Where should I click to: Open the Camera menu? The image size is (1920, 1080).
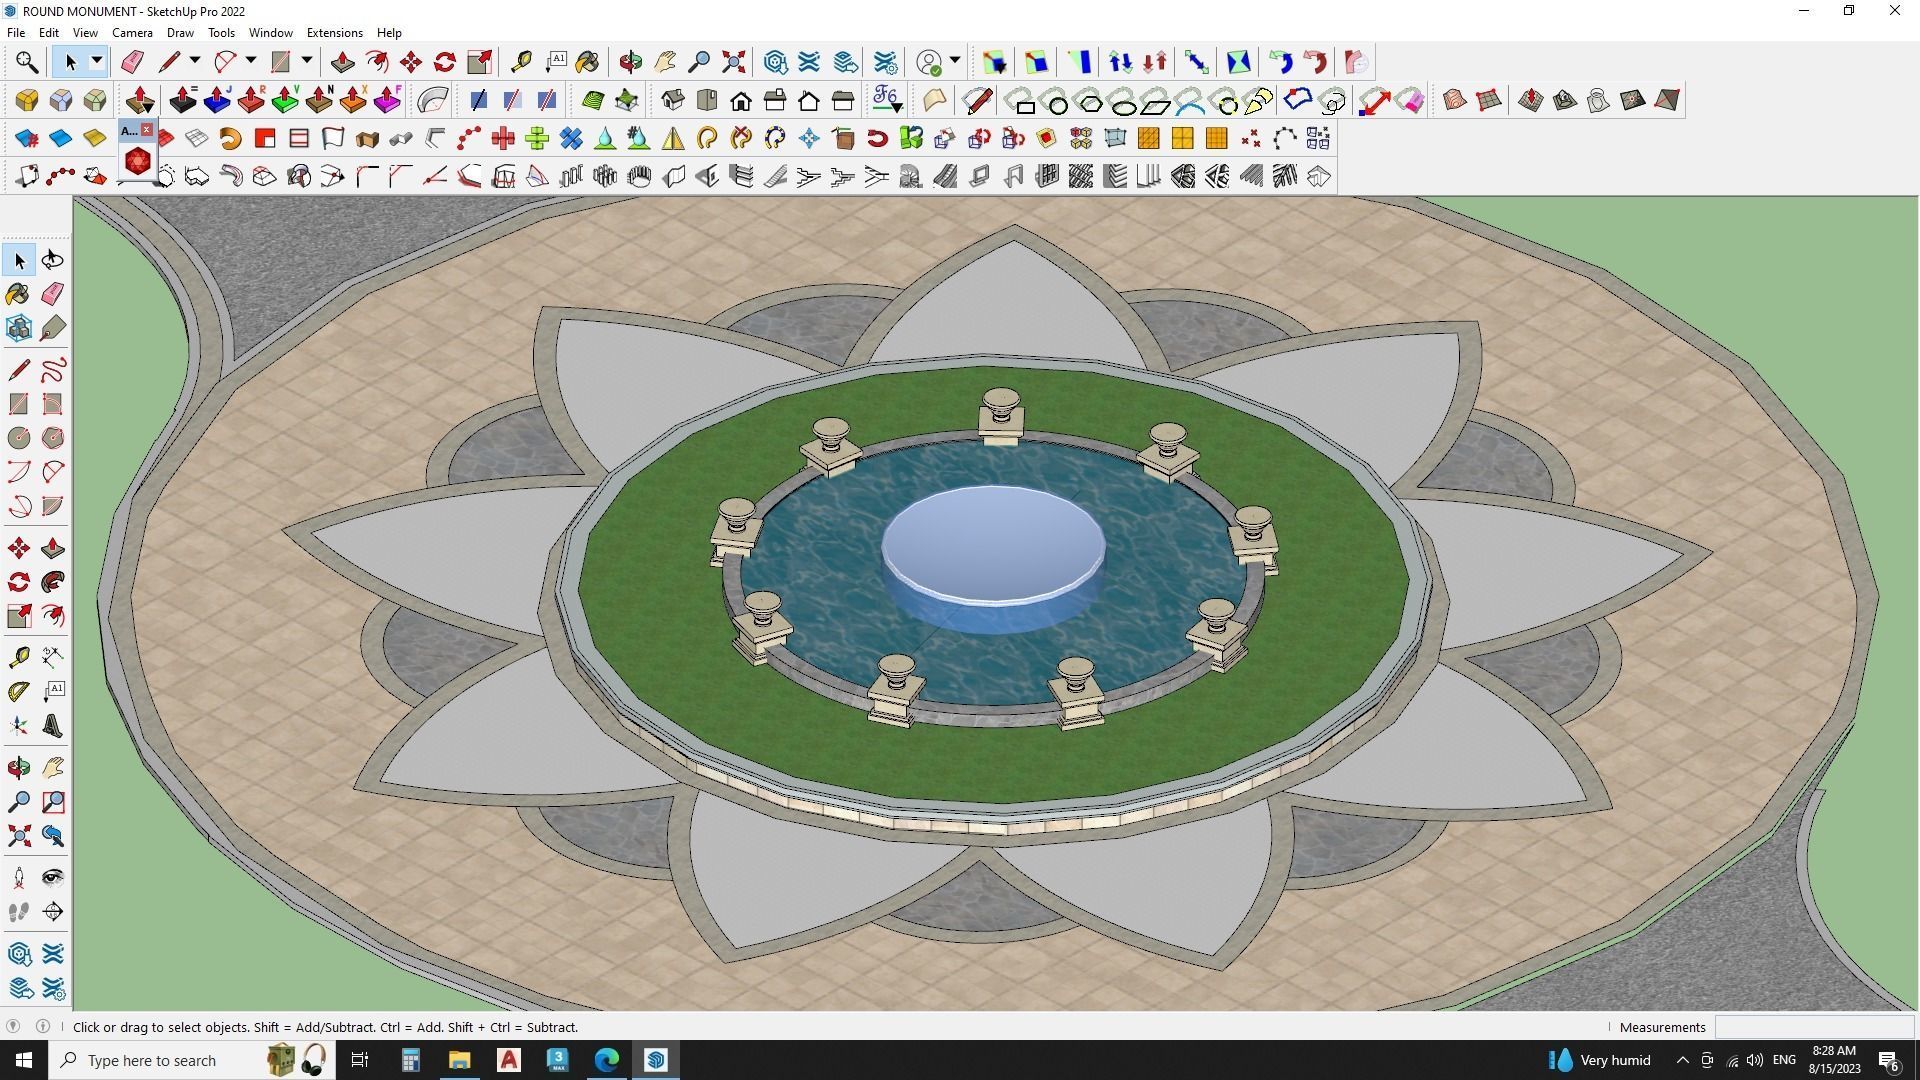click(x=132, y=32)
